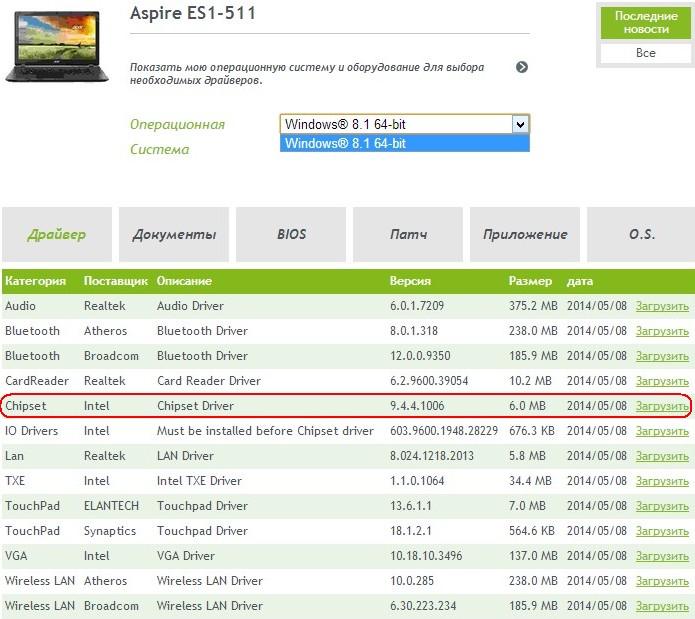
Task: Switch to the Приложение tab
Action: [525, 234]
